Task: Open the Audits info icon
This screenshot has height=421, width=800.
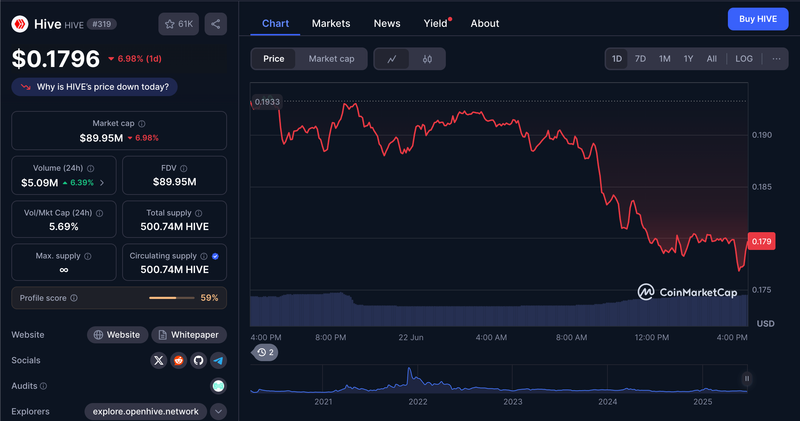Action: [43, 386]
